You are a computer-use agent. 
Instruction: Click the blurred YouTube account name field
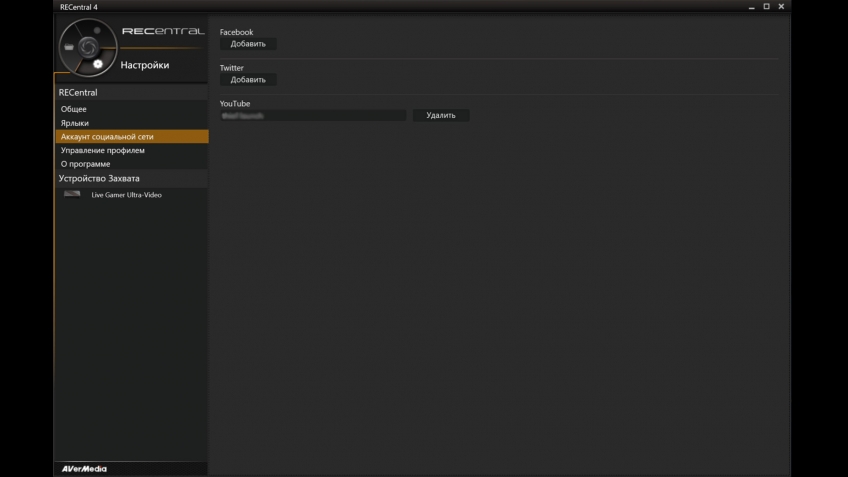(313, 115)
